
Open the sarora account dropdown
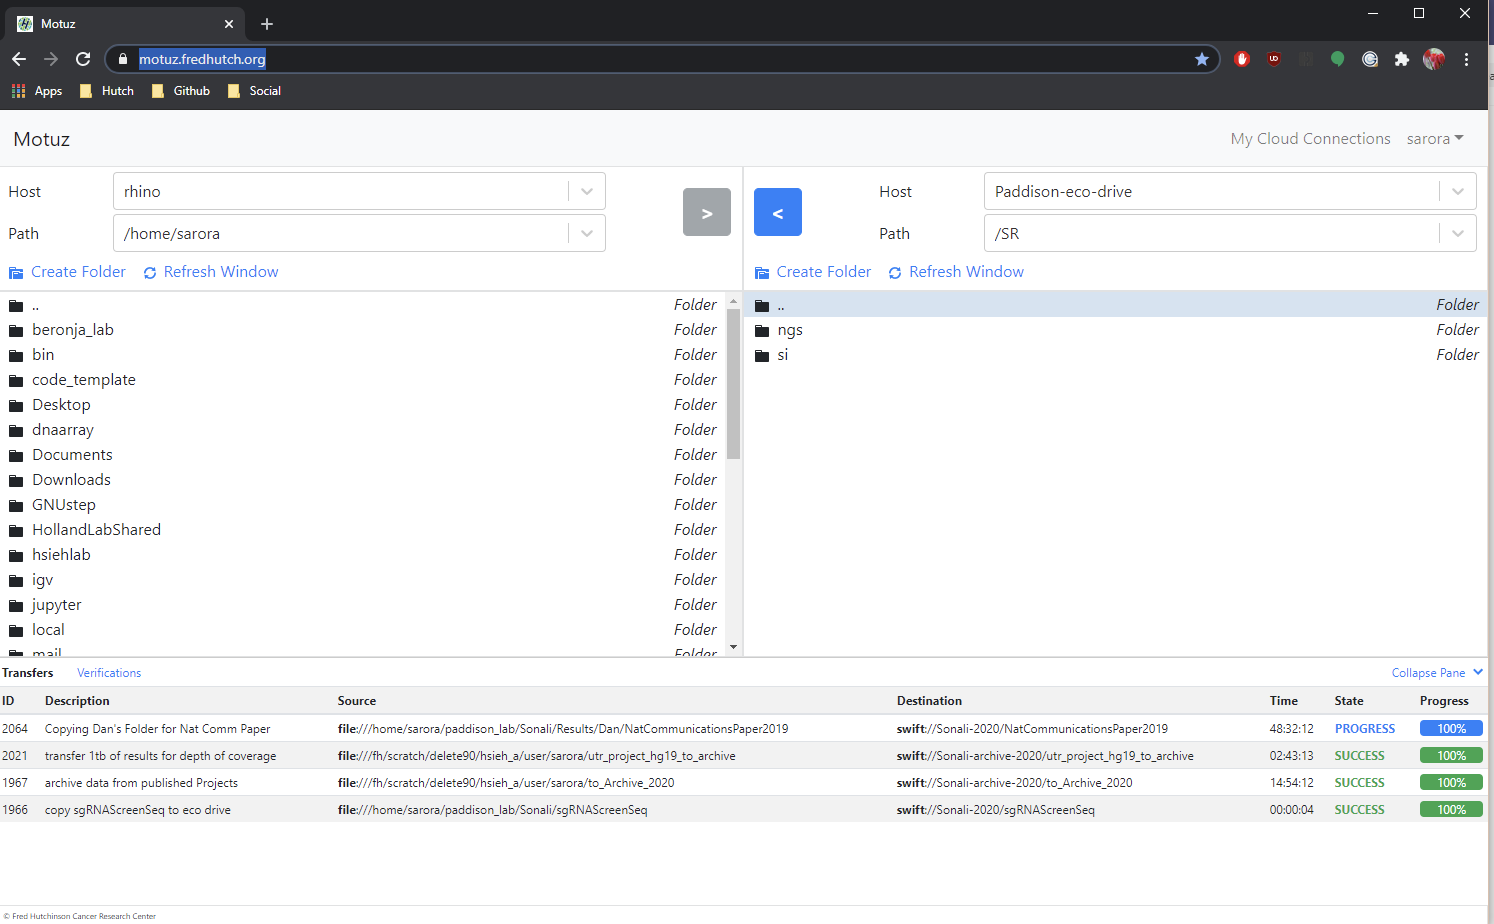[x=1435, y=139]
